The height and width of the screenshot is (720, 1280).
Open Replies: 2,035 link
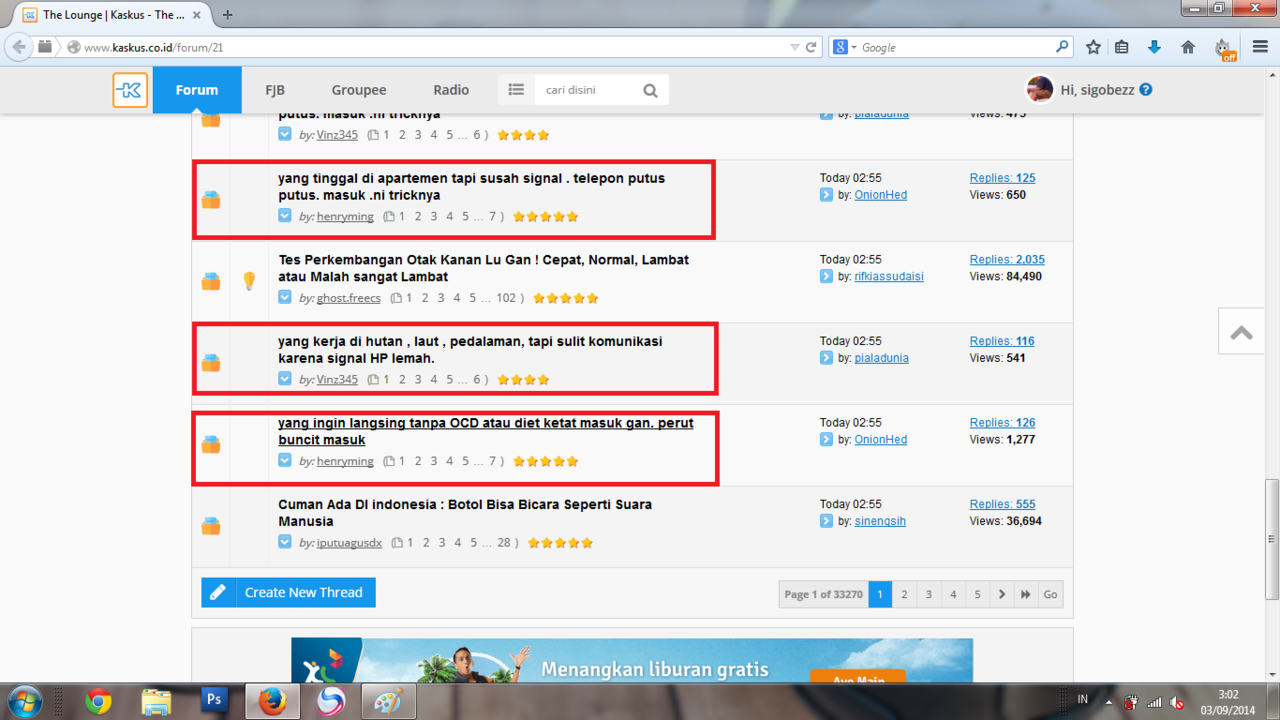pyautogui.click(x=1007, y=259)
